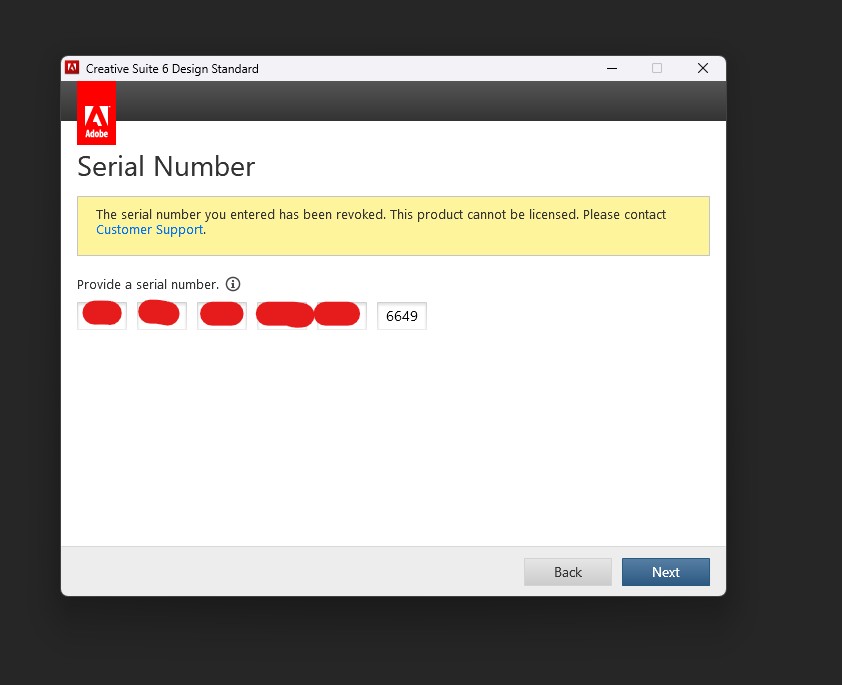This screenshot has width=843, height=685.
Task: Click the Creative Suite 6 title bar text
Action: pos(172,68)
